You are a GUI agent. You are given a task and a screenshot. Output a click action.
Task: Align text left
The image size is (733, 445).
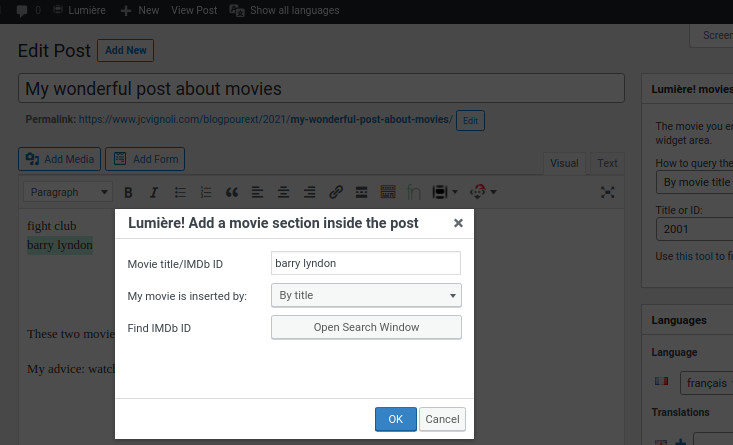click(x=258, y=192)
